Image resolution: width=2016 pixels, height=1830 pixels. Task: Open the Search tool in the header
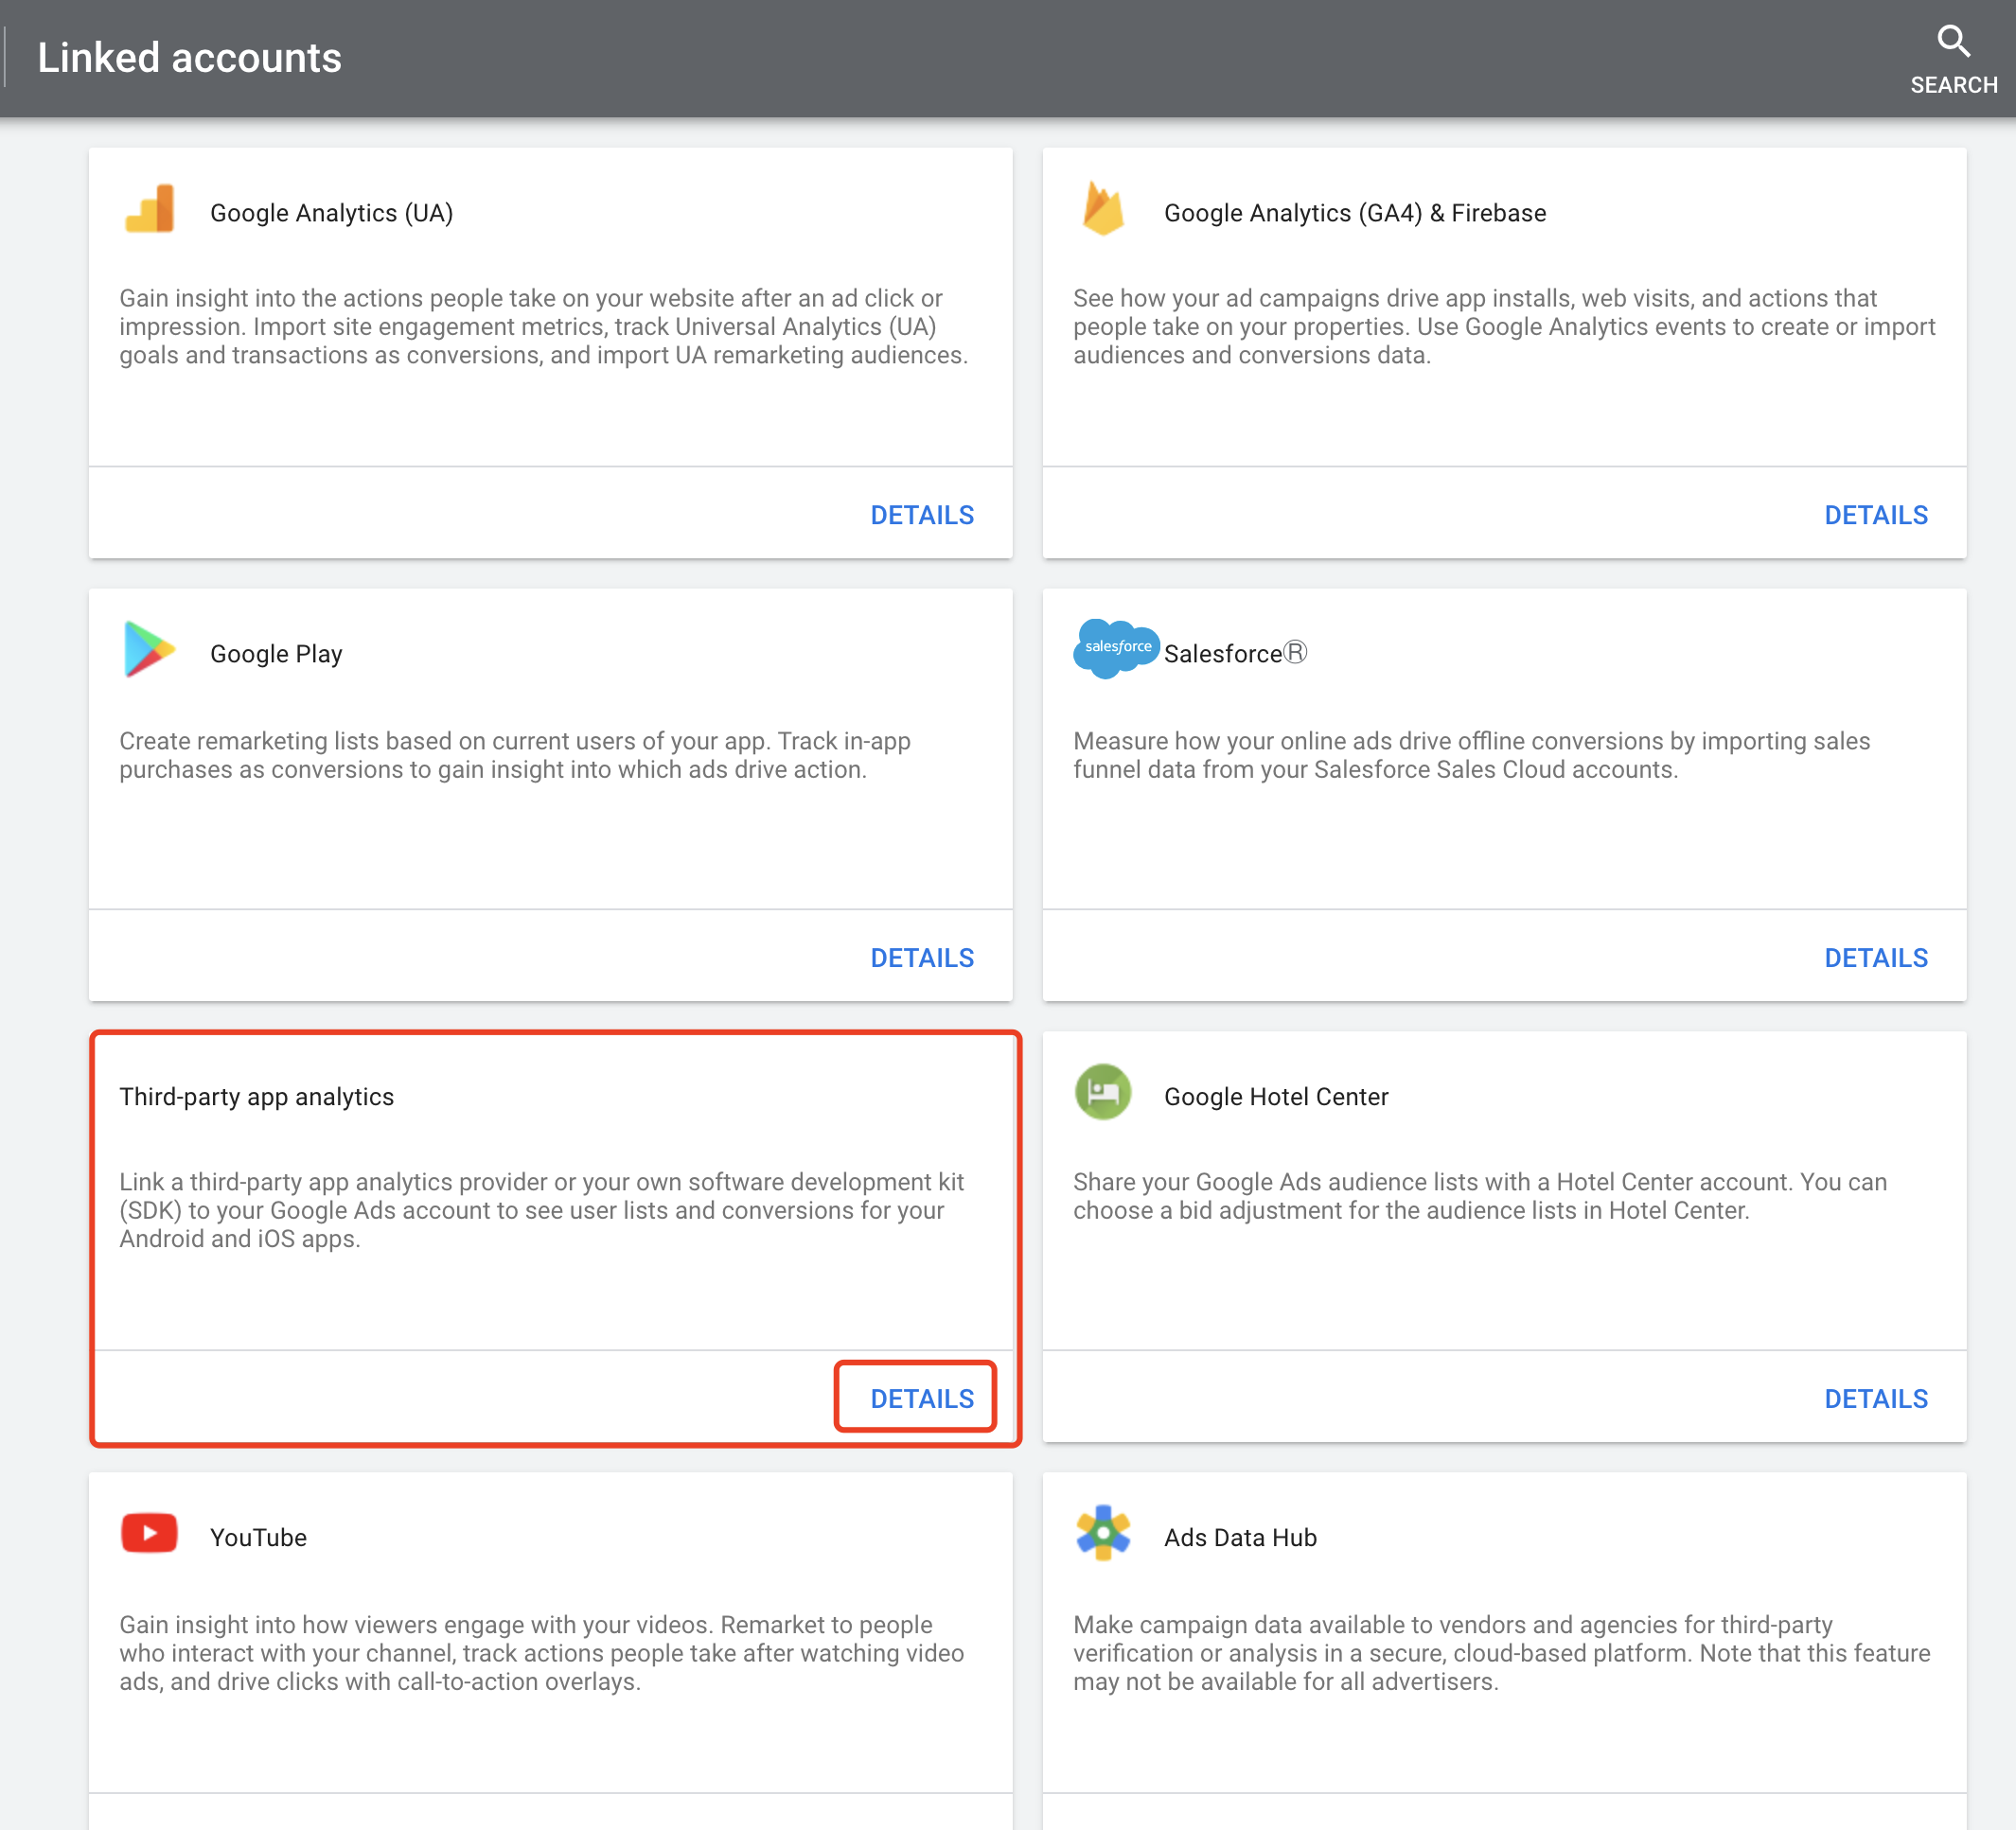[x=1953, y=60]
